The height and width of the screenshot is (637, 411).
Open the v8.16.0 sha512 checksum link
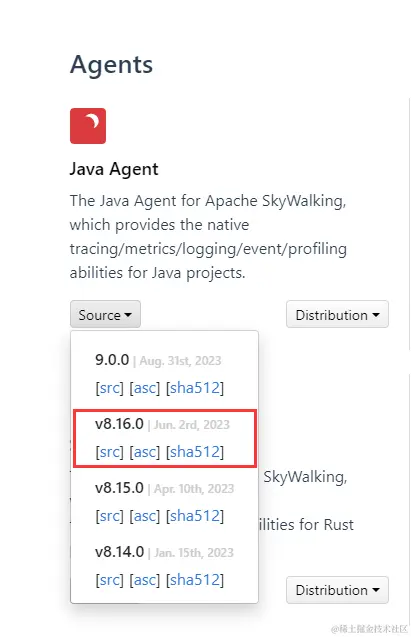click(195, 452)
